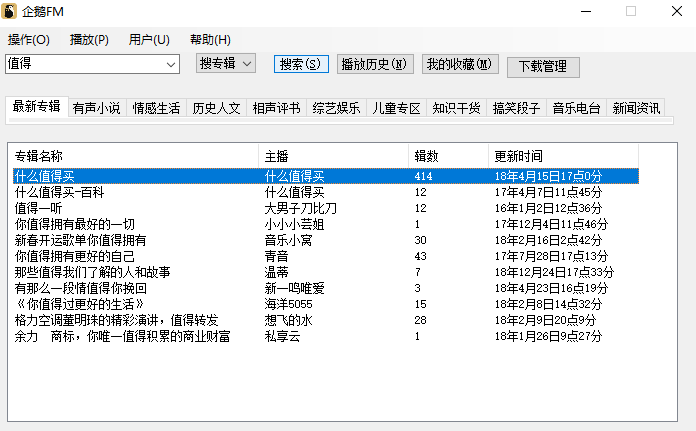Screen dimensions: 696x431
Task: Open 我的收藏(M) favorites
Action: (x=460, y=64)
